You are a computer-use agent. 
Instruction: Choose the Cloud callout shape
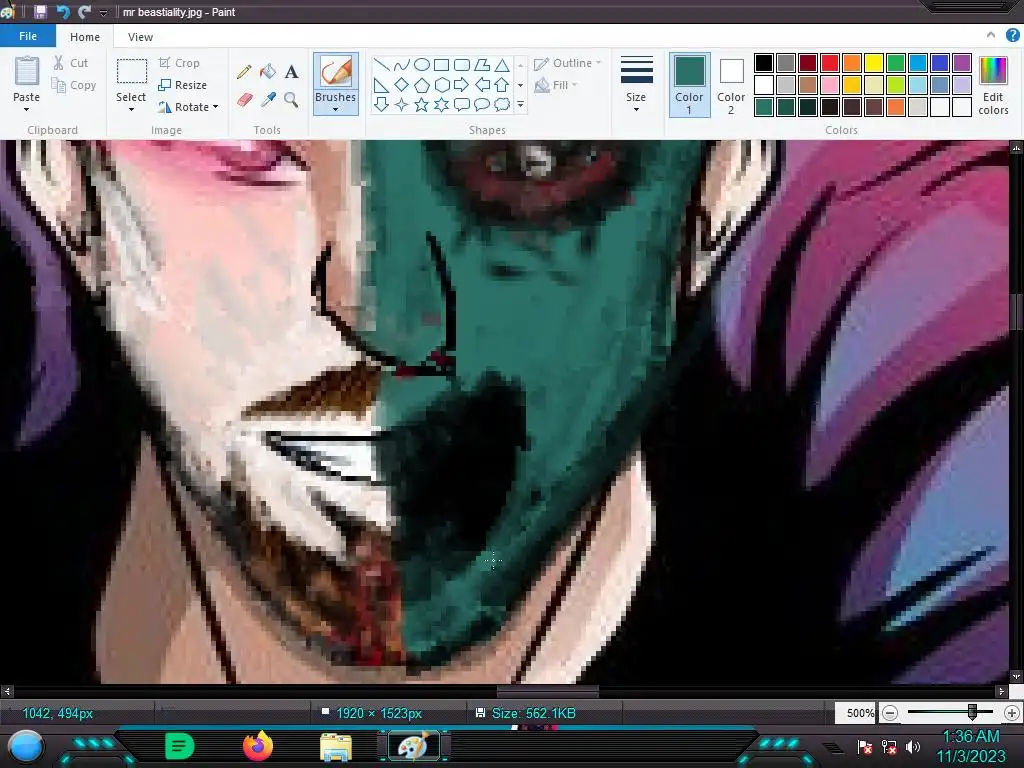[502, 104]
